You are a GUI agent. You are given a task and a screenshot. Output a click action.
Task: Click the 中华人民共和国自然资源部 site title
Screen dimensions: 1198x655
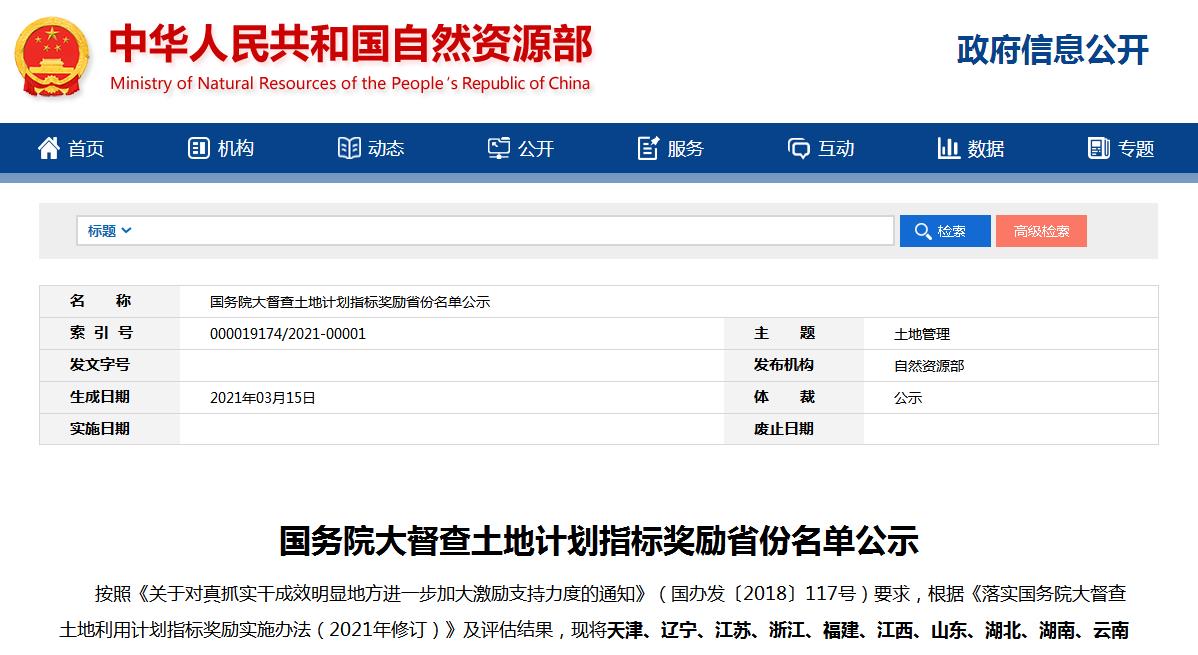pyautogui.click(x=350, y=44)
